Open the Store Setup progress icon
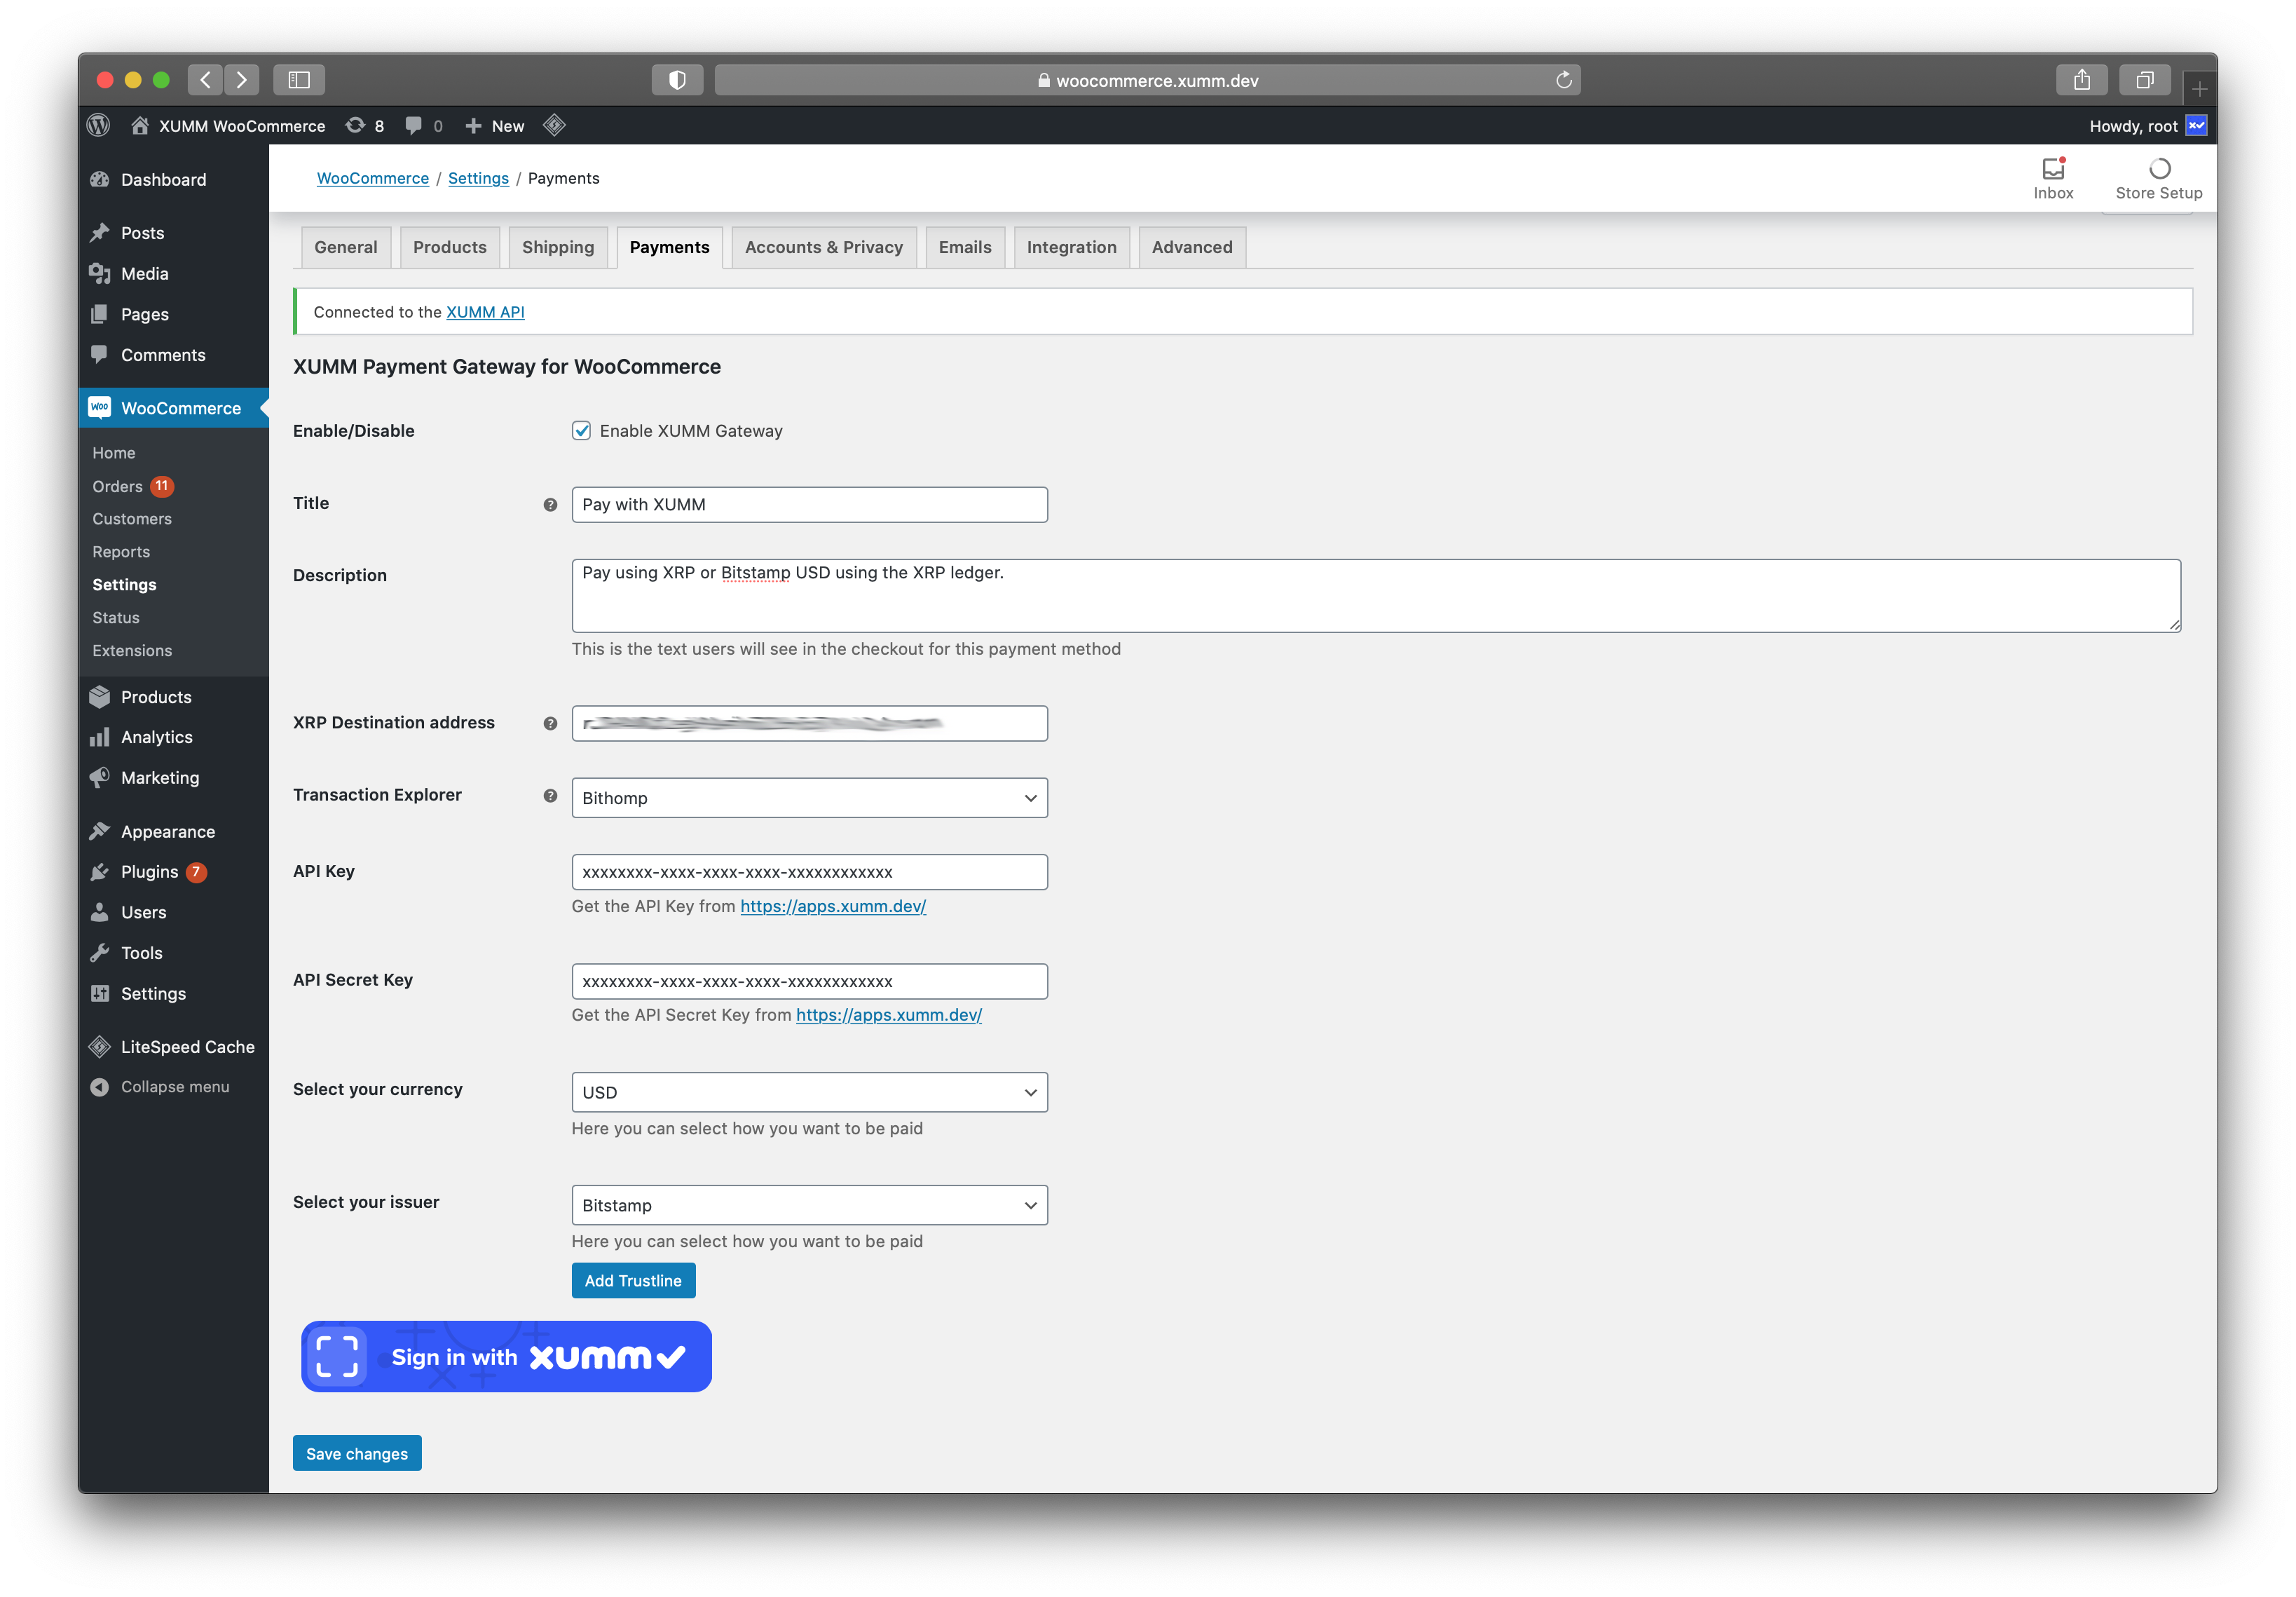This screenshot has width=2296, height=1597. [x=2159, y=168]
